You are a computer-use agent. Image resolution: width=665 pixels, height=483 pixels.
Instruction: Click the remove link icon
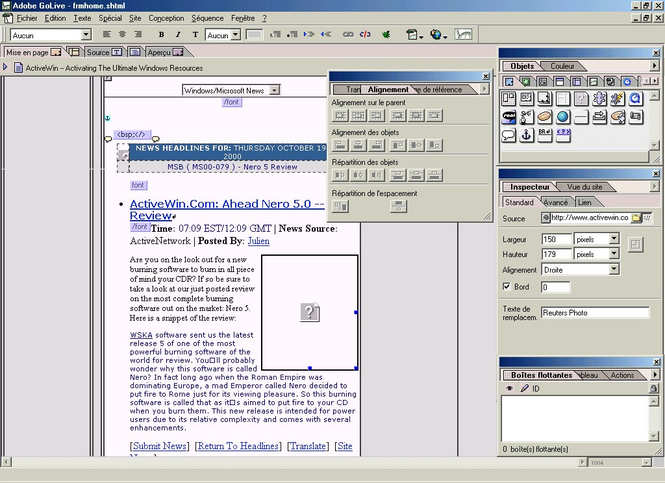365,34
